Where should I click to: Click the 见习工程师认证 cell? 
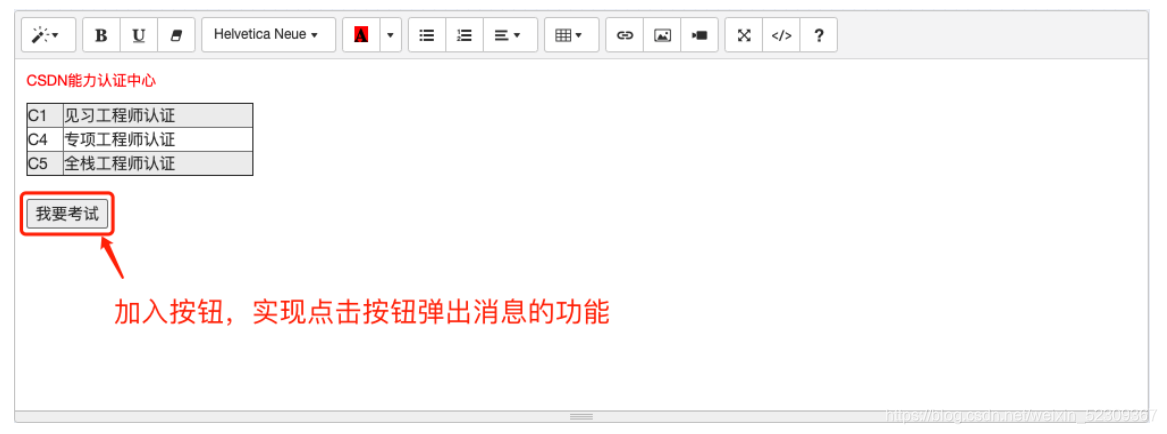(x=159, y=115)
